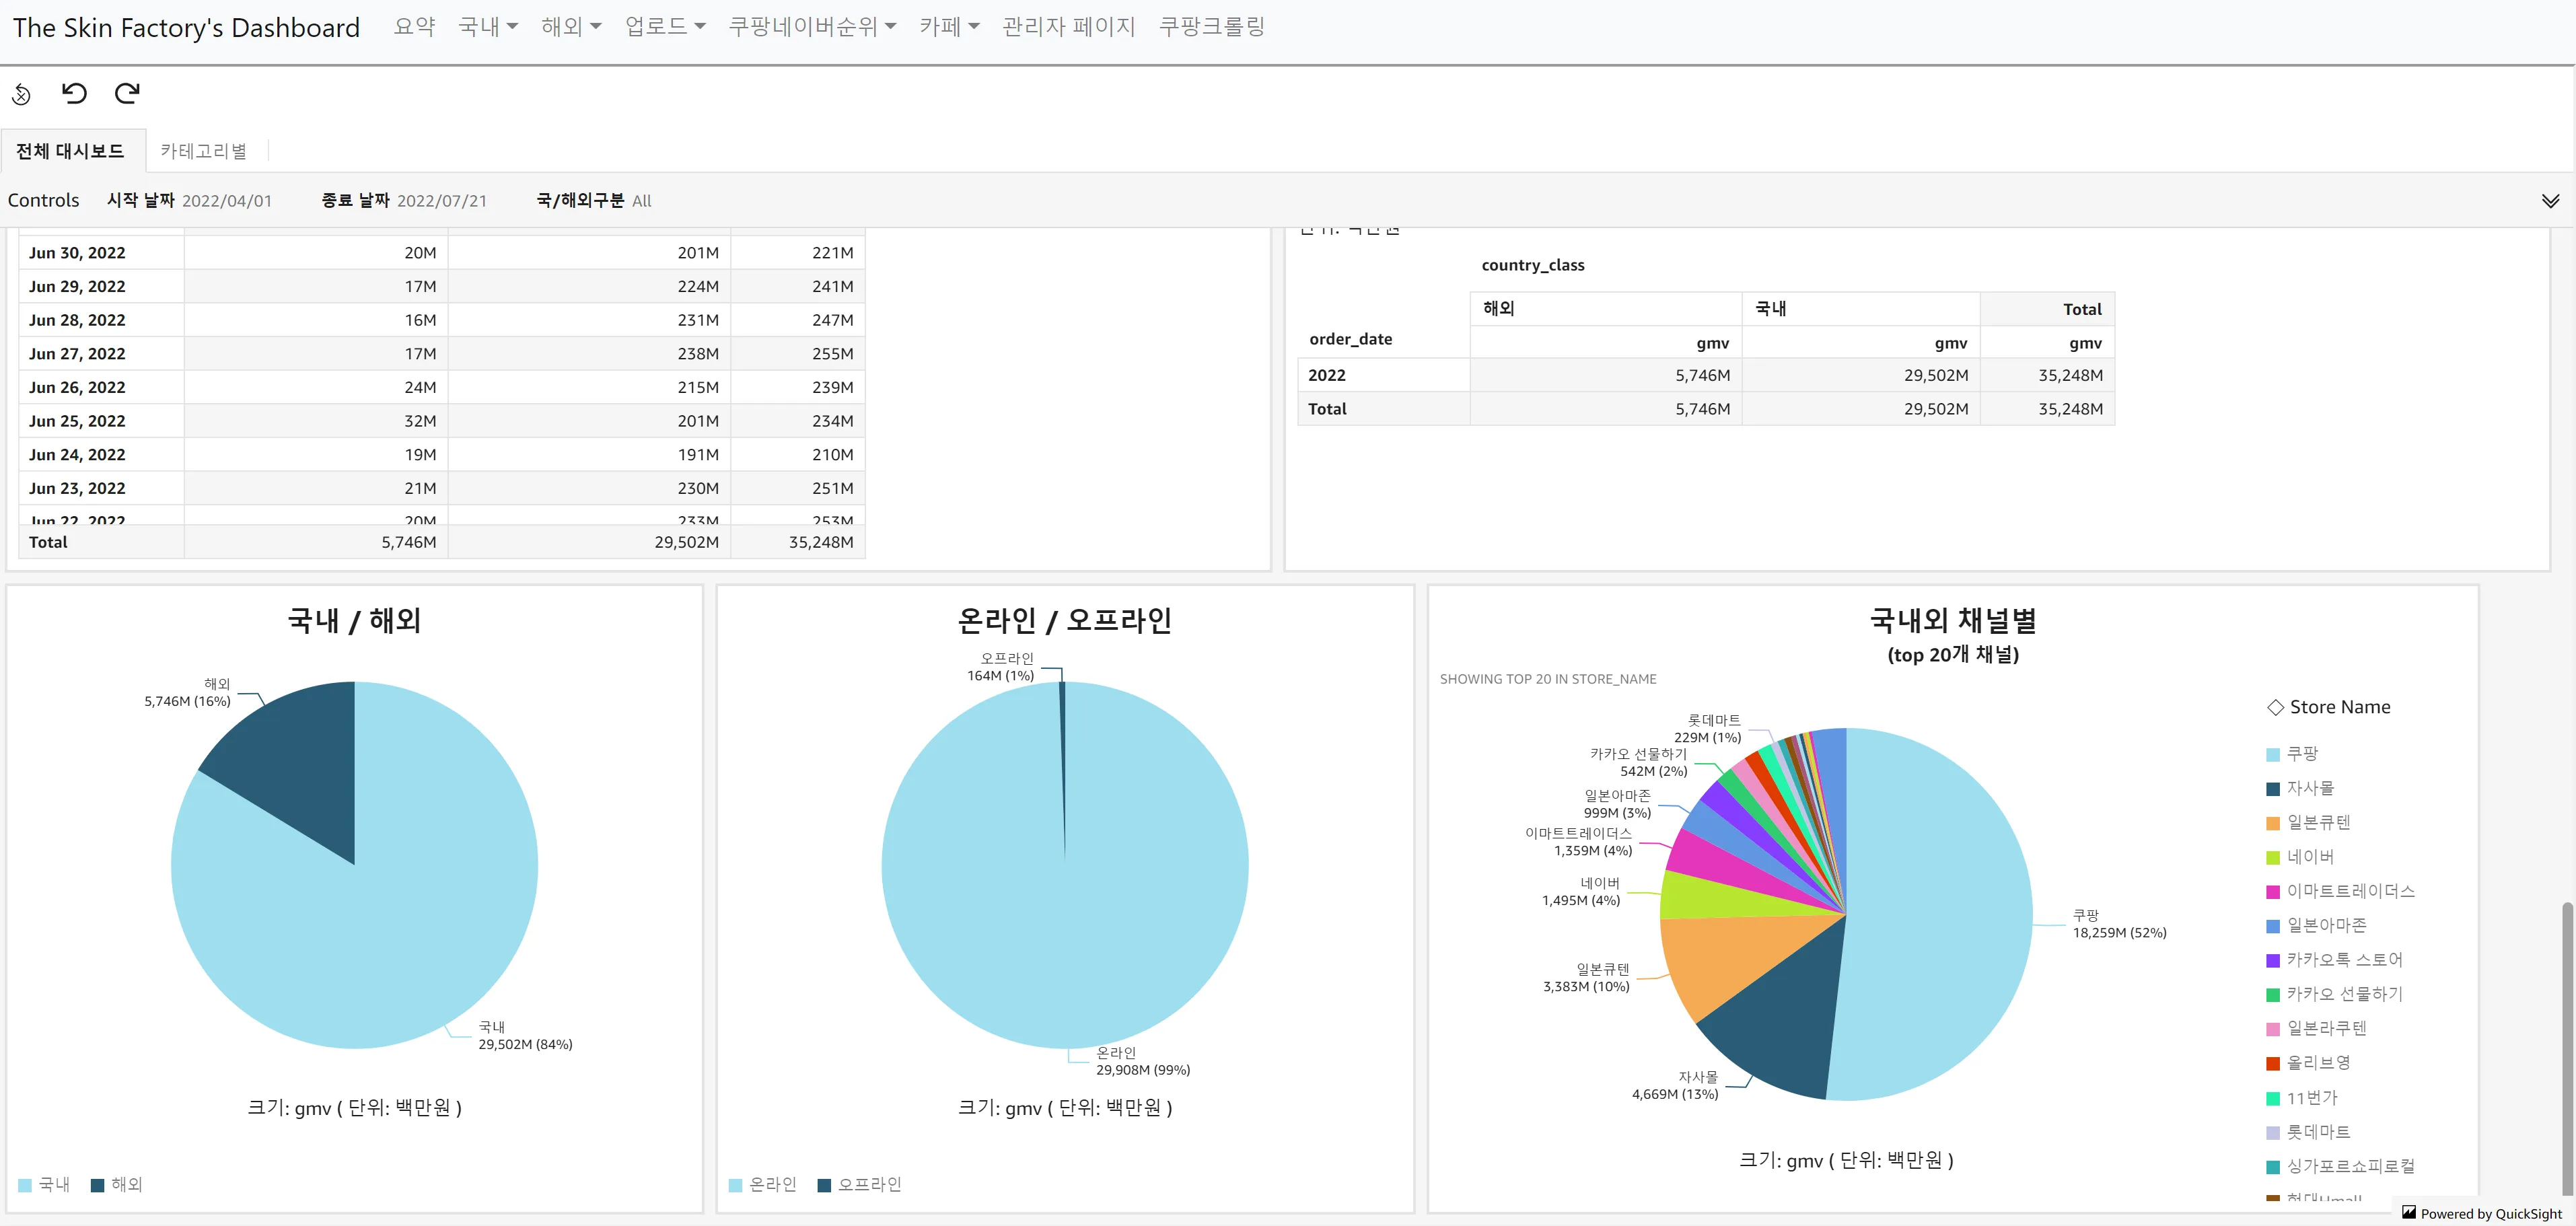
Task: Open the 카페 dropdown menu
Action: click(x=949, y=27)
